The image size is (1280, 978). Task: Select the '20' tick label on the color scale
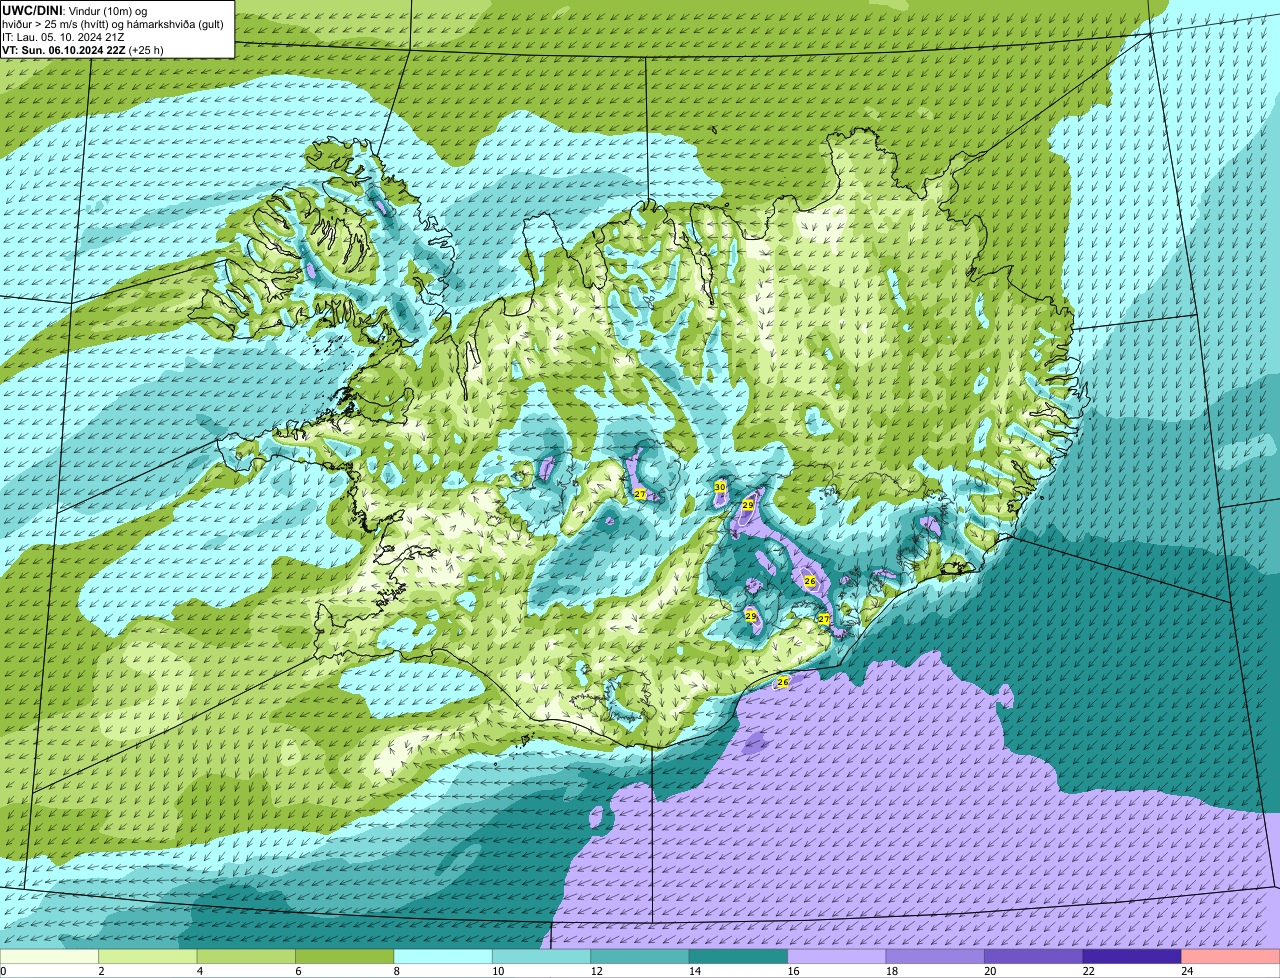[990, 971]
